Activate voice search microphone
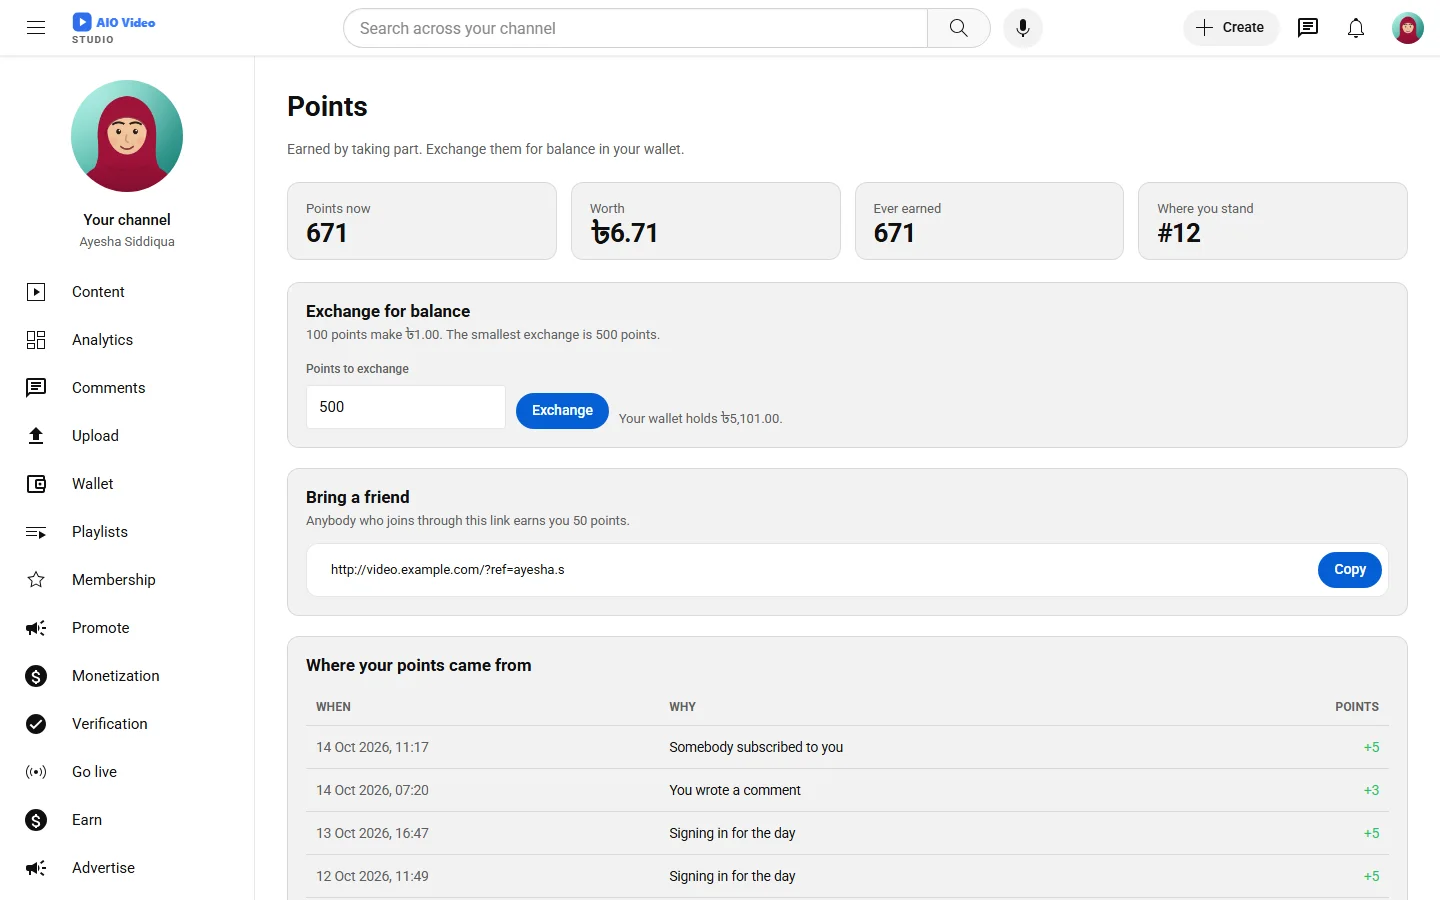 (1023, 28)
